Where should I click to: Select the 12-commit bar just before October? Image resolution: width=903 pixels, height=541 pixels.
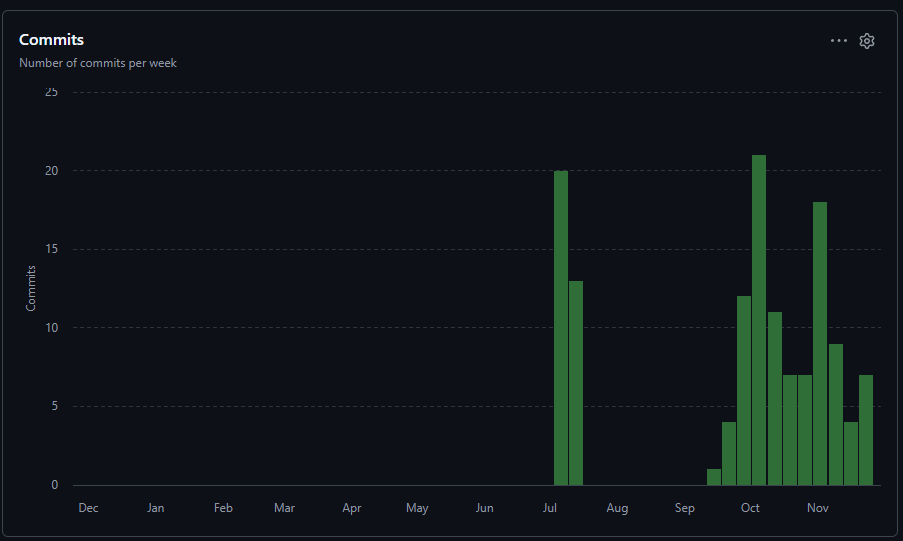pos(744,390)
